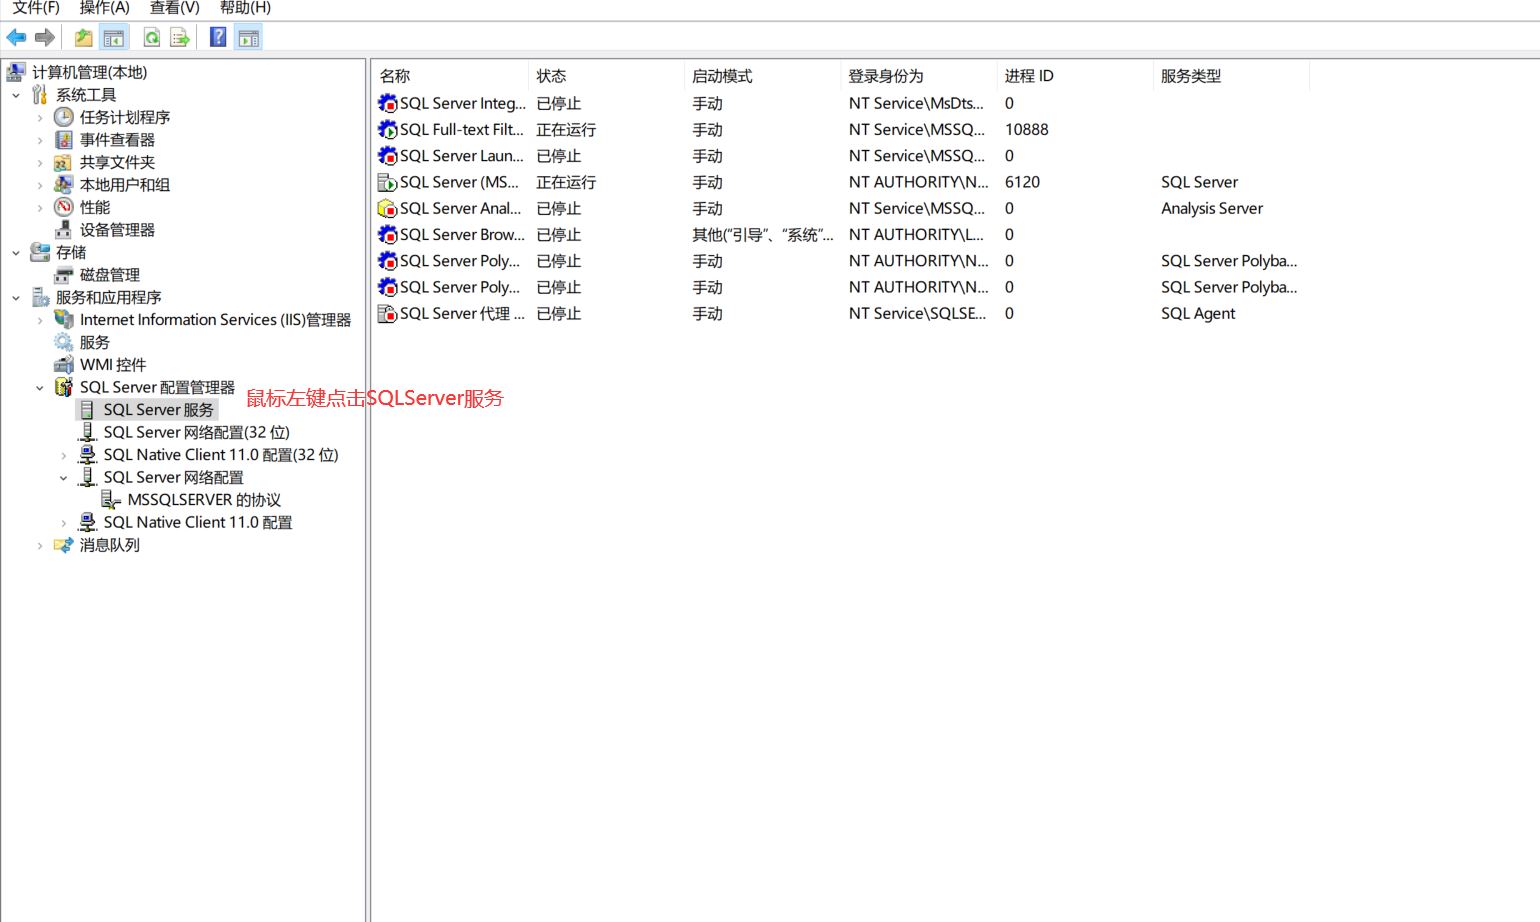Image resolution: width=1540 pixels, height=922 pixels.
Task: Click the folder Up one level icon
Action: point(83,38)
